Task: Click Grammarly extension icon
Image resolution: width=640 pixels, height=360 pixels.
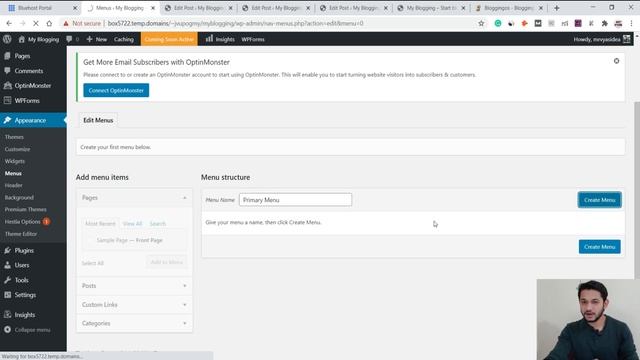Action: 498,24
